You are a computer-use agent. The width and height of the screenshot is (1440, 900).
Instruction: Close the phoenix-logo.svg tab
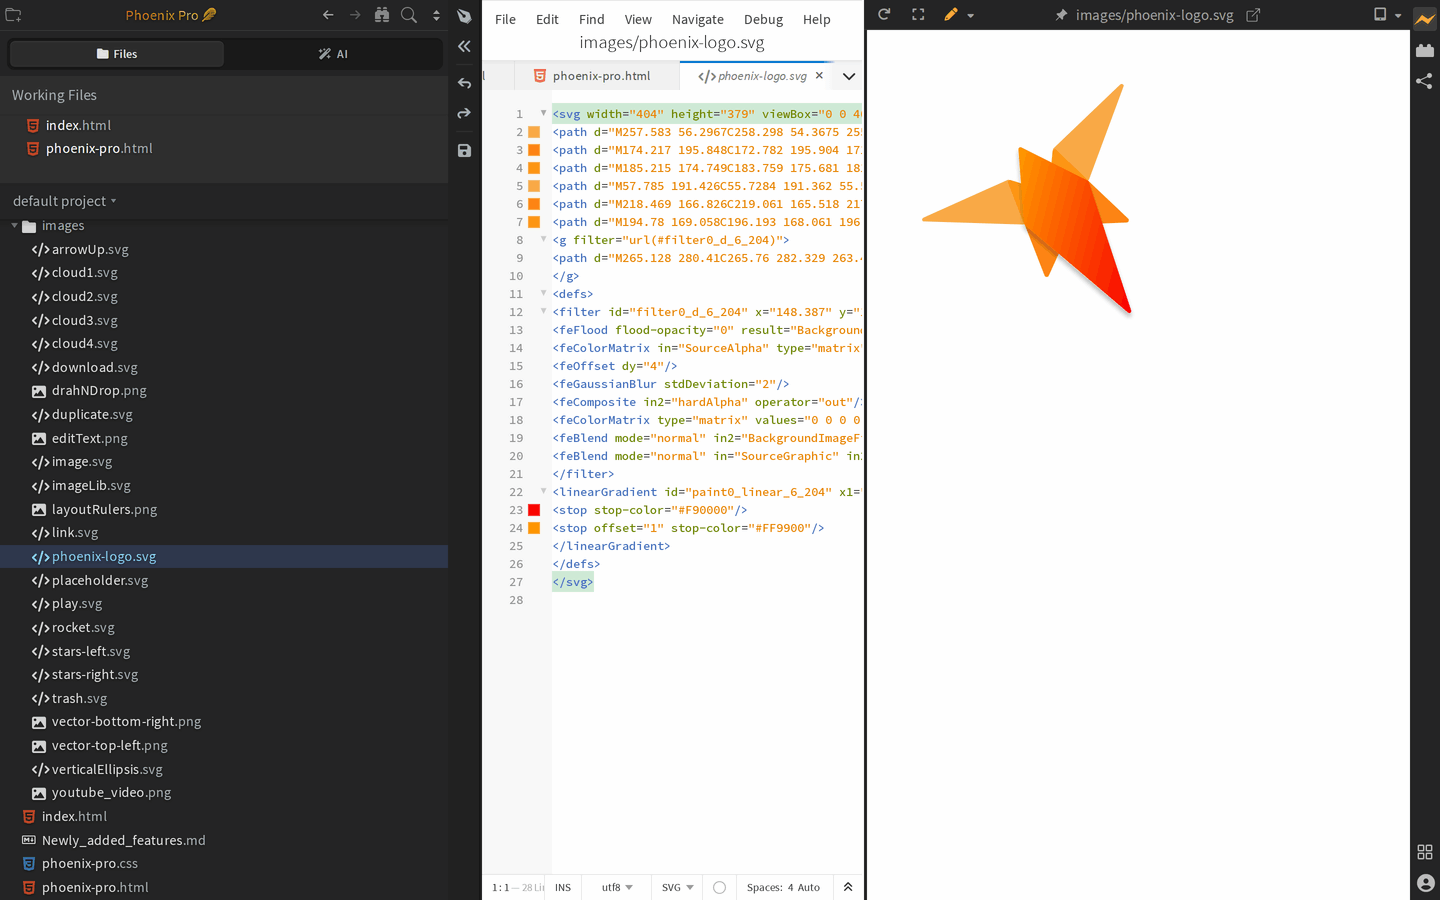[819, 75]
